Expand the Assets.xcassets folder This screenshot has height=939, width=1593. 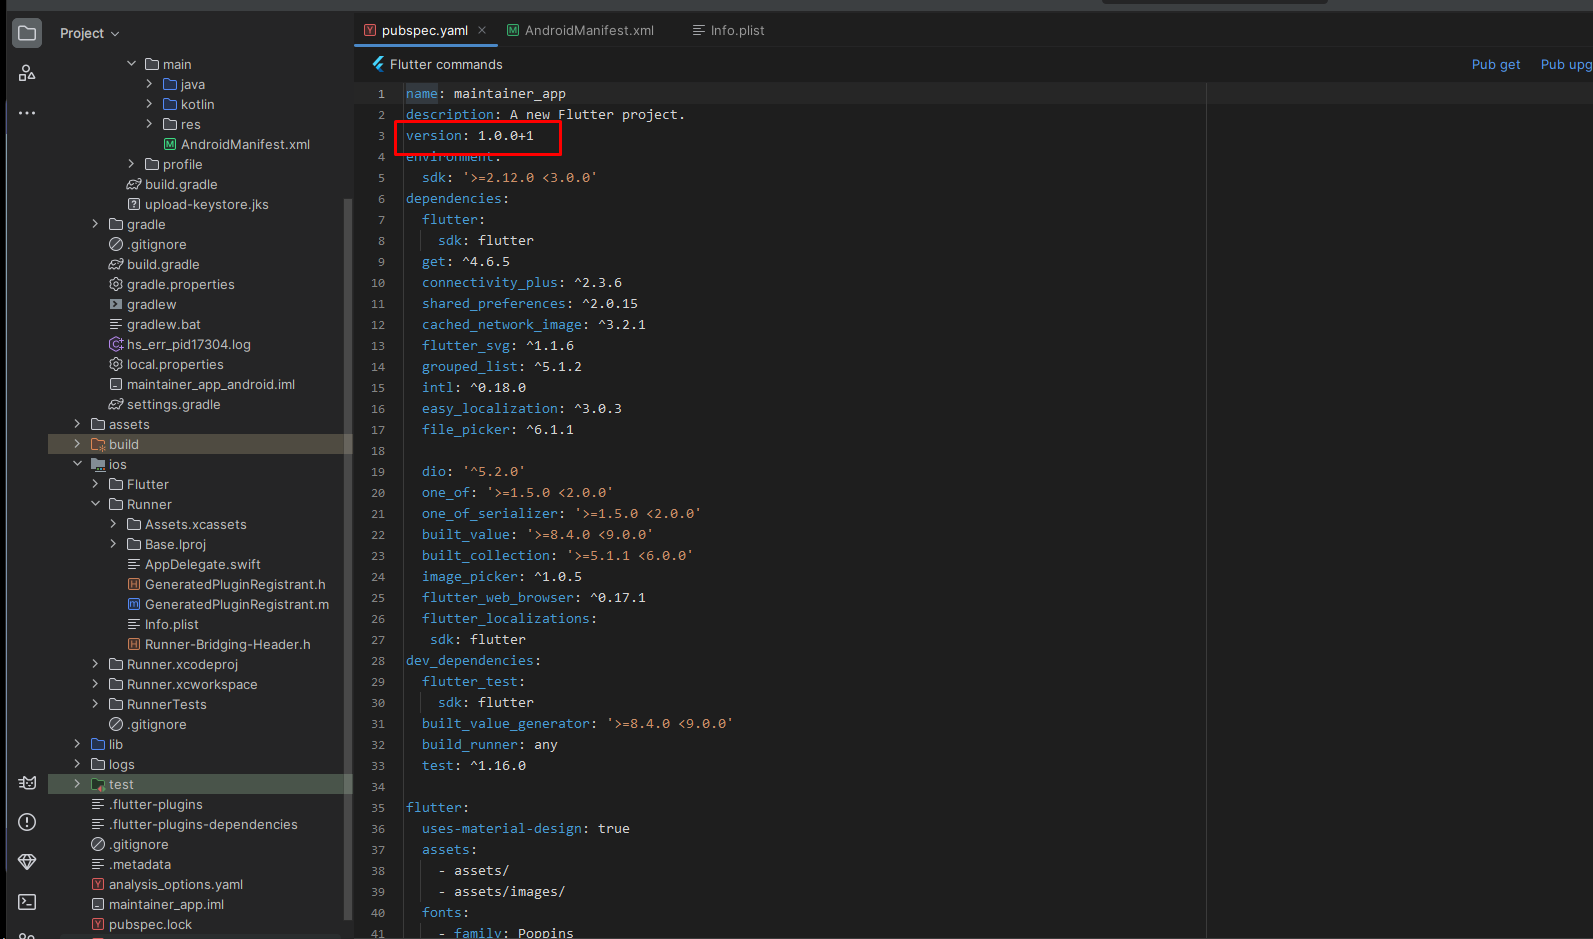click(113, 524)
